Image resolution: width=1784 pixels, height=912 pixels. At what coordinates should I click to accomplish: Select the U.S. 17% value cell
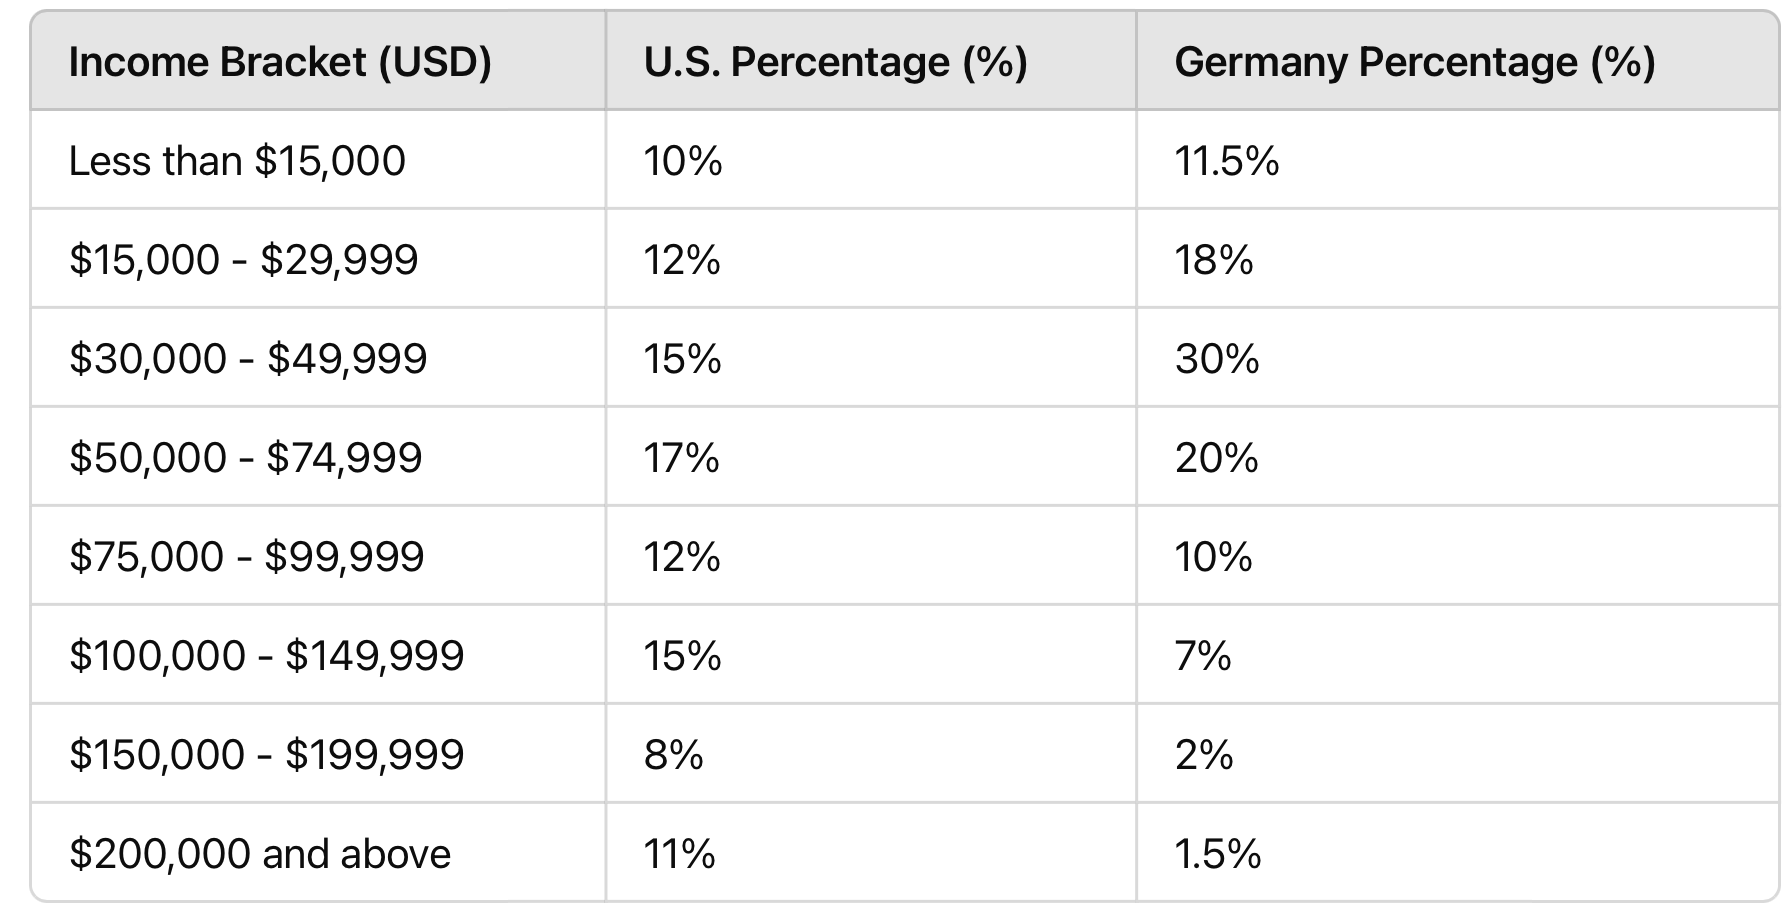(x=681, y=458)
